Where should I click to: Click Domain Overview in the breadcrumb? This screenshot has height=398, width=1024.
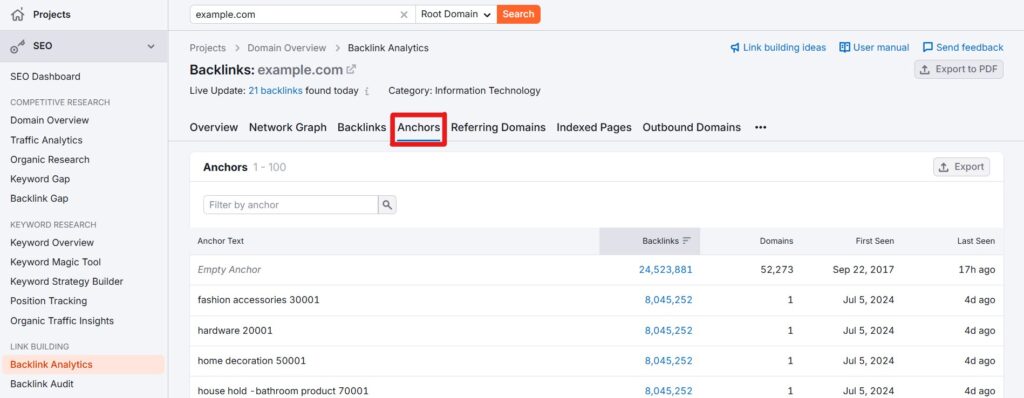point(287,48)
